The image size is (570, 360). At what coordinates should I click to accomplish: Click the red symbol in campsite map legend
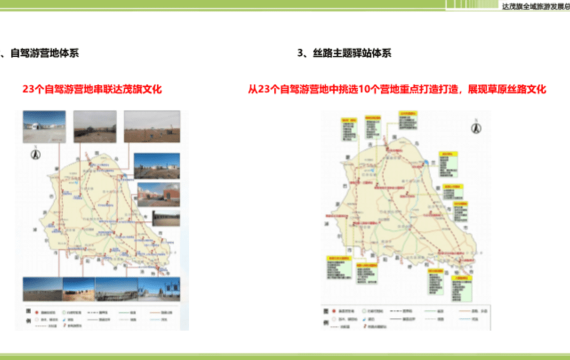[37, 313]
